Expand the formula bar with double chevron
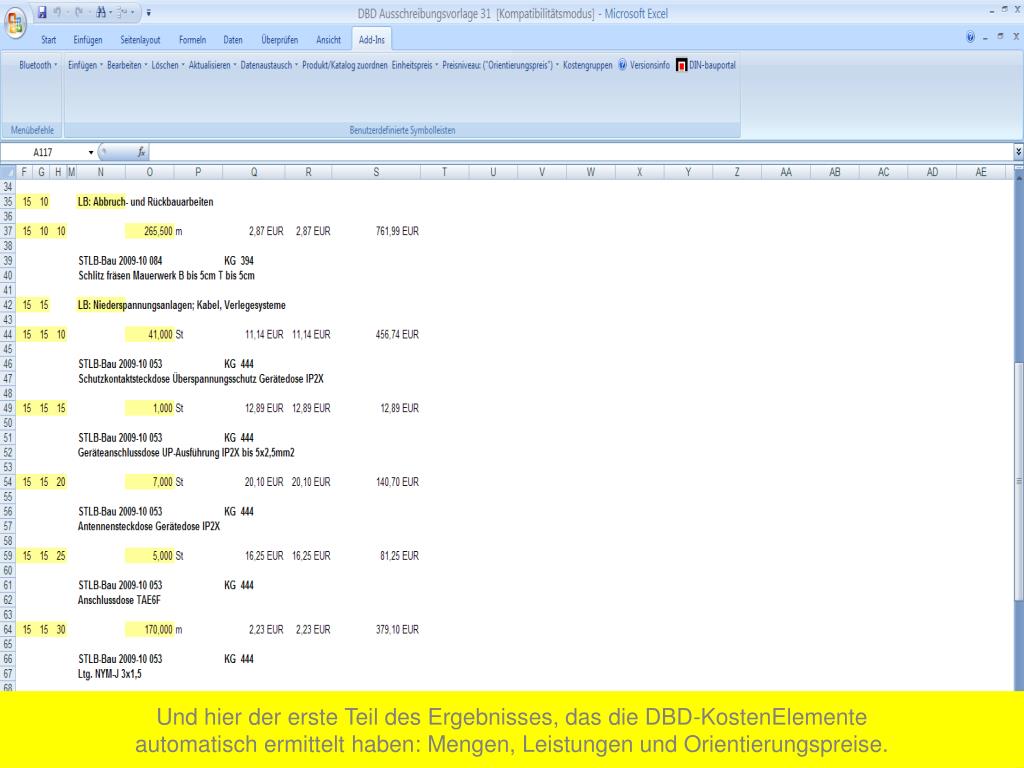The image size is (1024, 768). (1018, 152)
